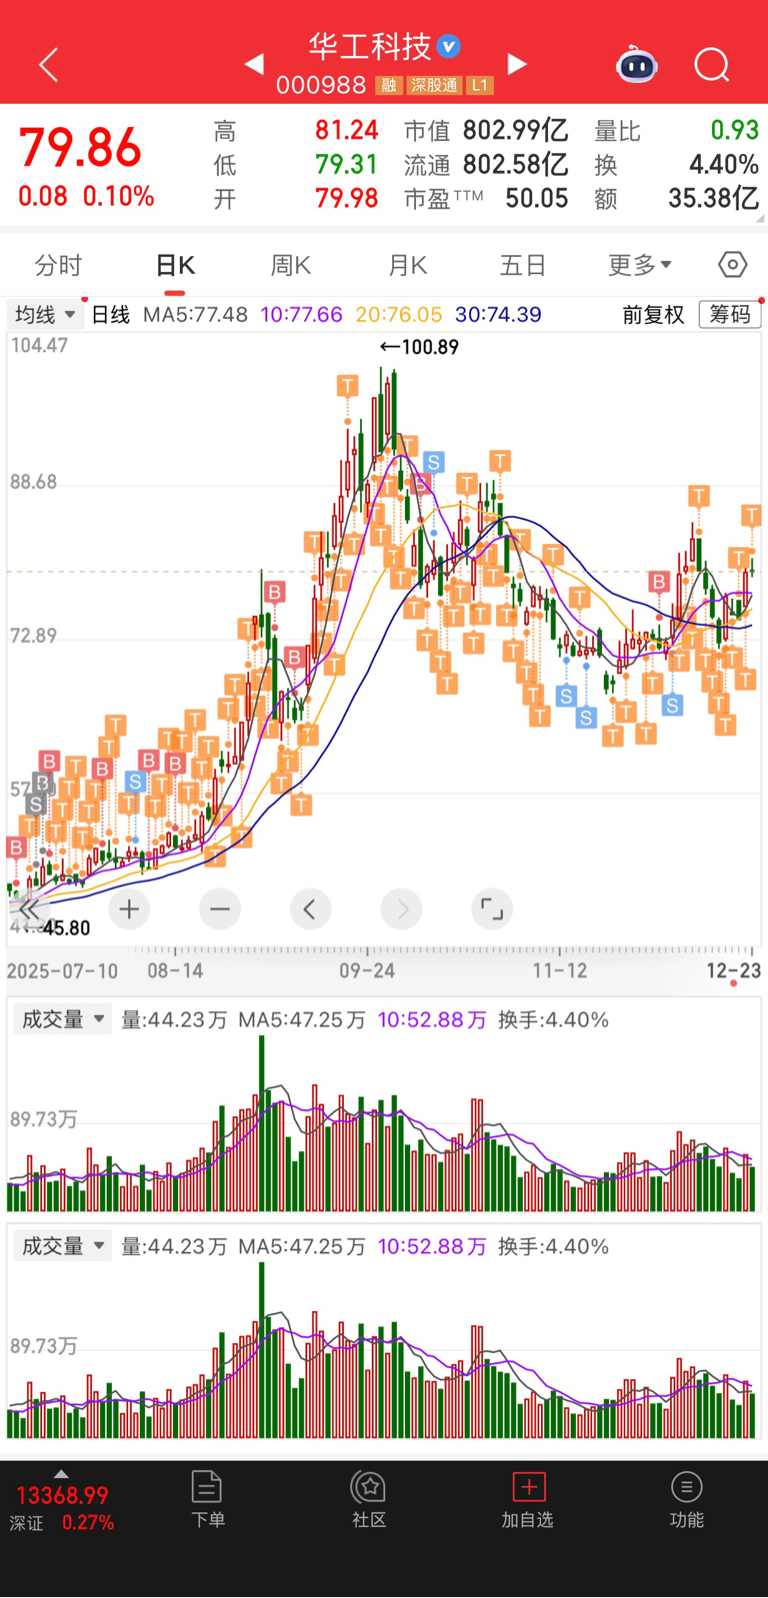Tap the open price 79.98
Screen dimensions: 768x1598
tap(346, 198)
